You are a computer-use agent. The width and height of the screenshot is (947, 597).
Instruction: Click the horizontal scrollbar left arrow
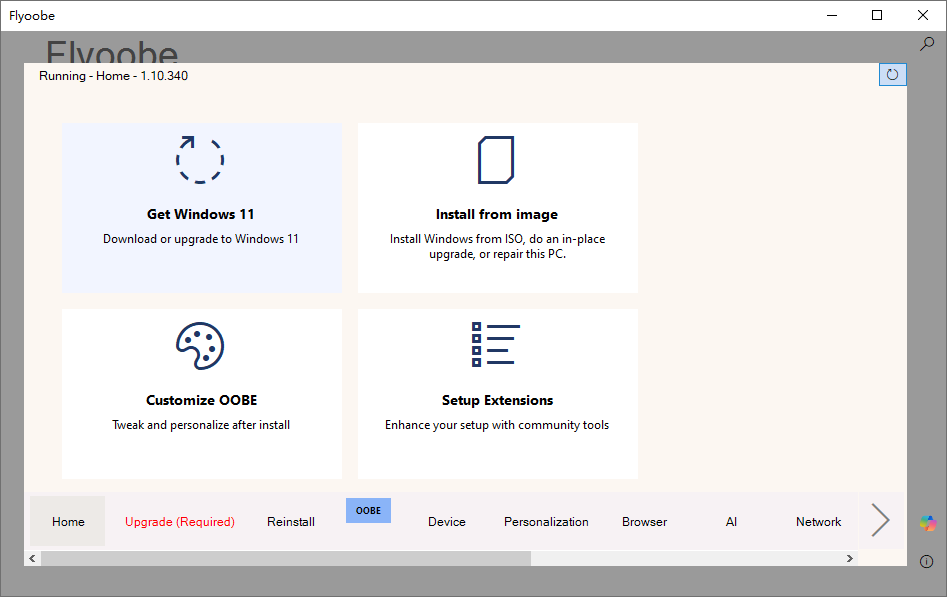[33, 558]
